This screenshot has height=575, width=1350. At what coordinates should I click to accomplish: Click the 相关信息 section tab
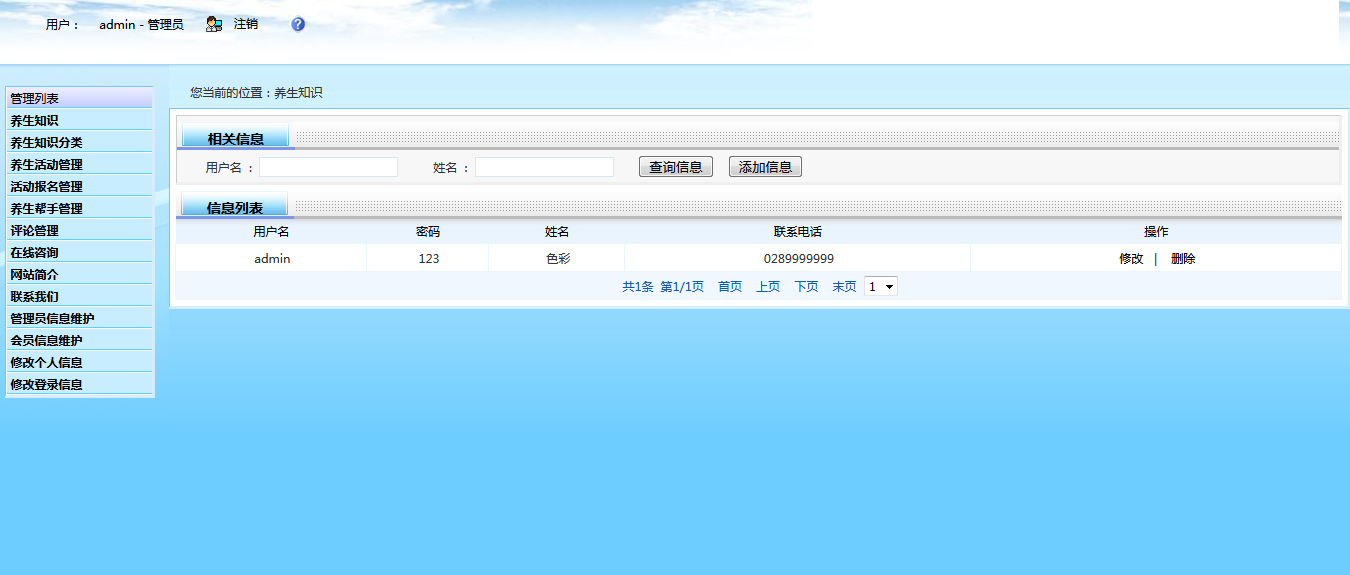pyautogui.click(x=235, y=138)
